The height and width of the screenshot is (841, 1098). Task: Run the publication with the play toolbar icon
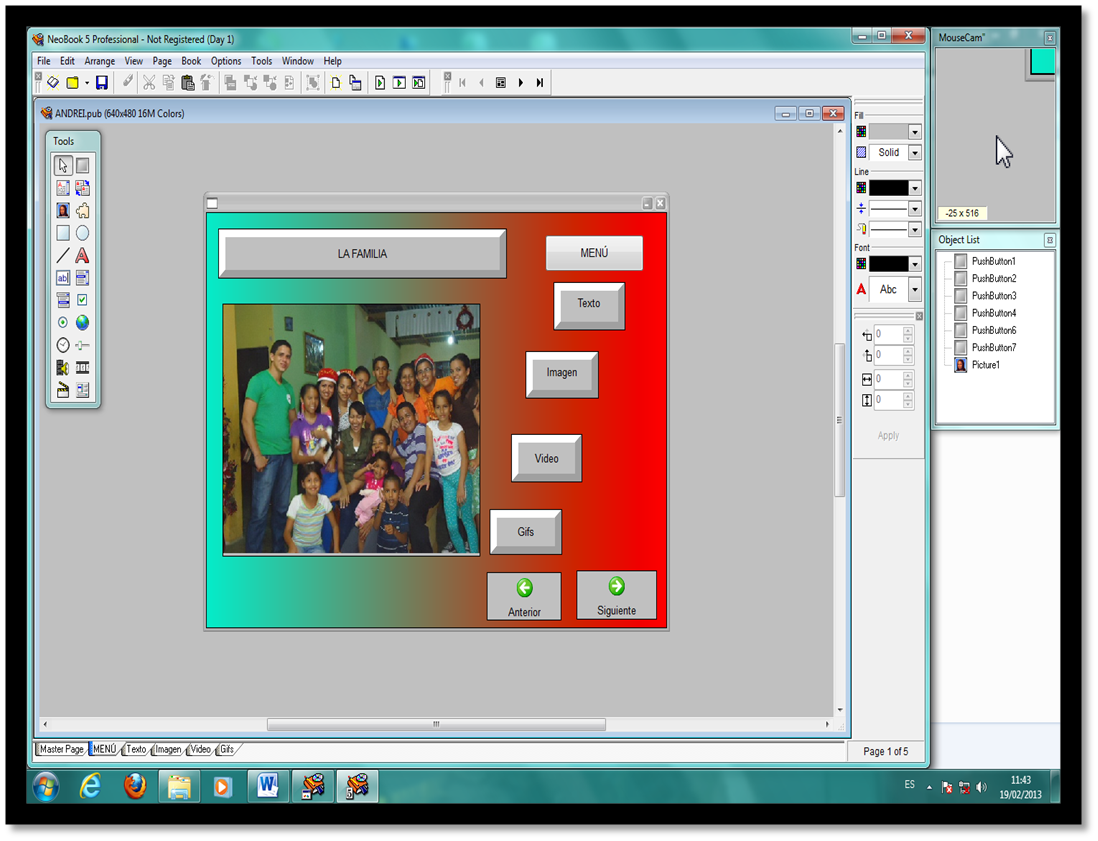point(380,83)
